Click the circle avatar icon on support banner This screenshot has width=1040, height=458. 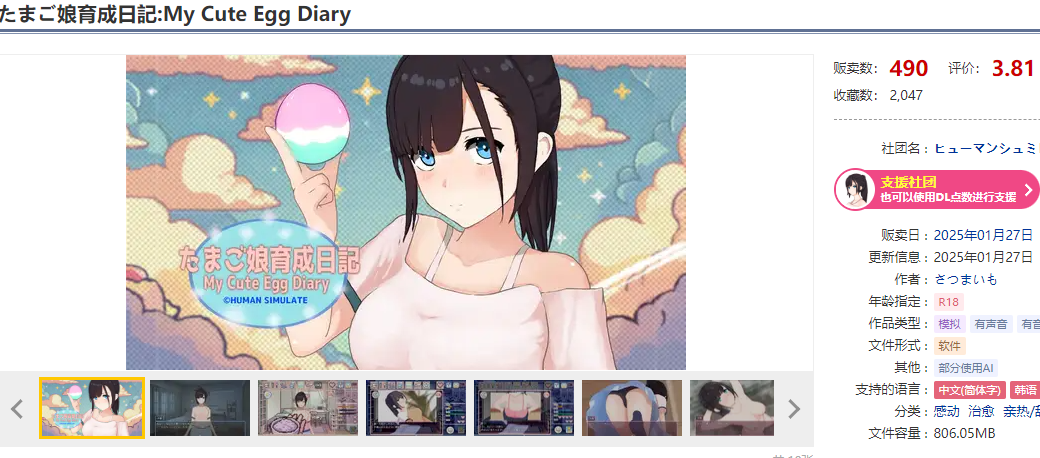[855, 190]
